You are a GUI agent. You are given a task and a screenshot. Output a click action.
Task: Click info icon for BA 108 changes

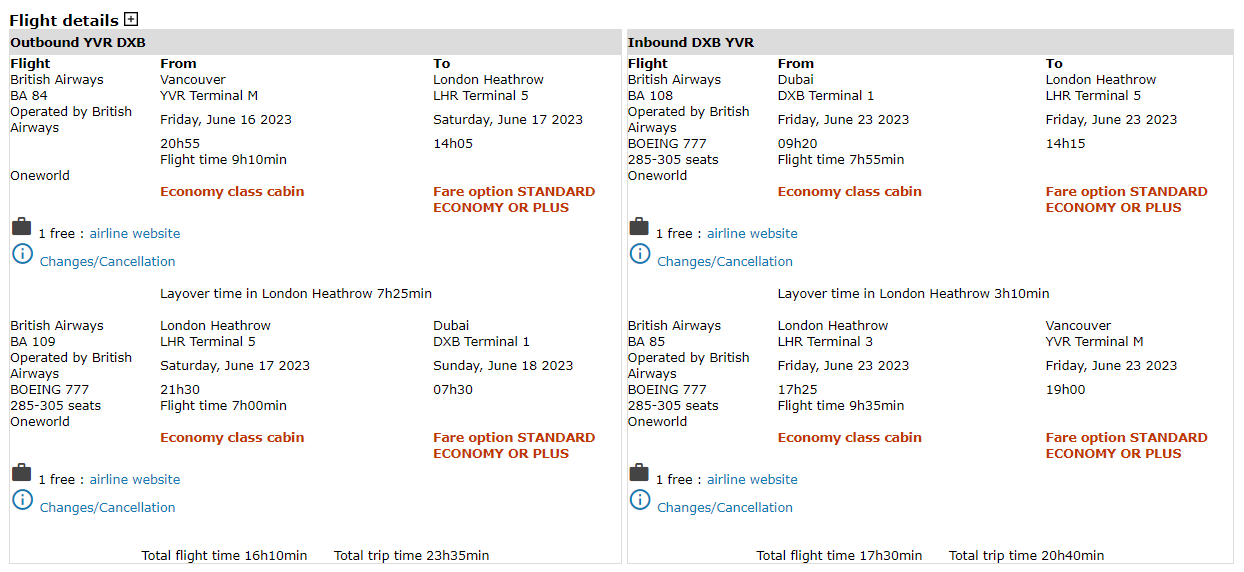tap(640, 254)
